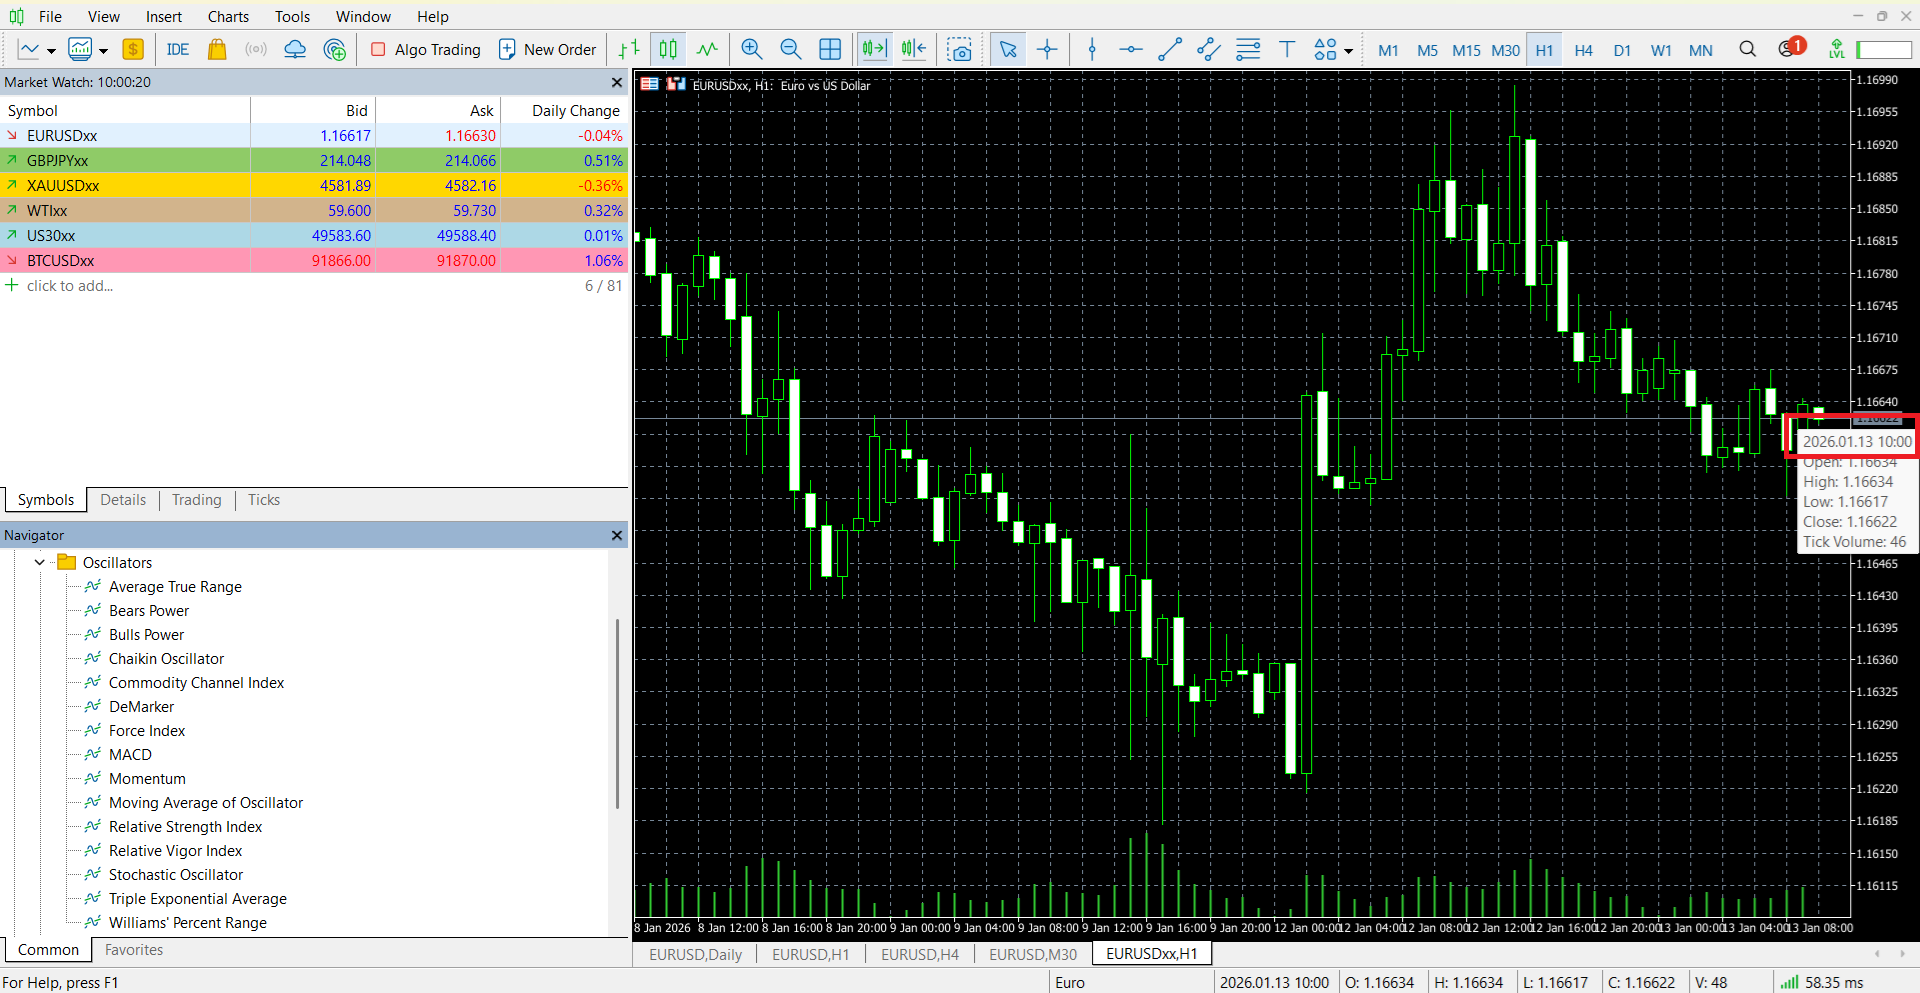Open the Charts menu
This screenshot has height=993, width=1920.
coord(228,16)
